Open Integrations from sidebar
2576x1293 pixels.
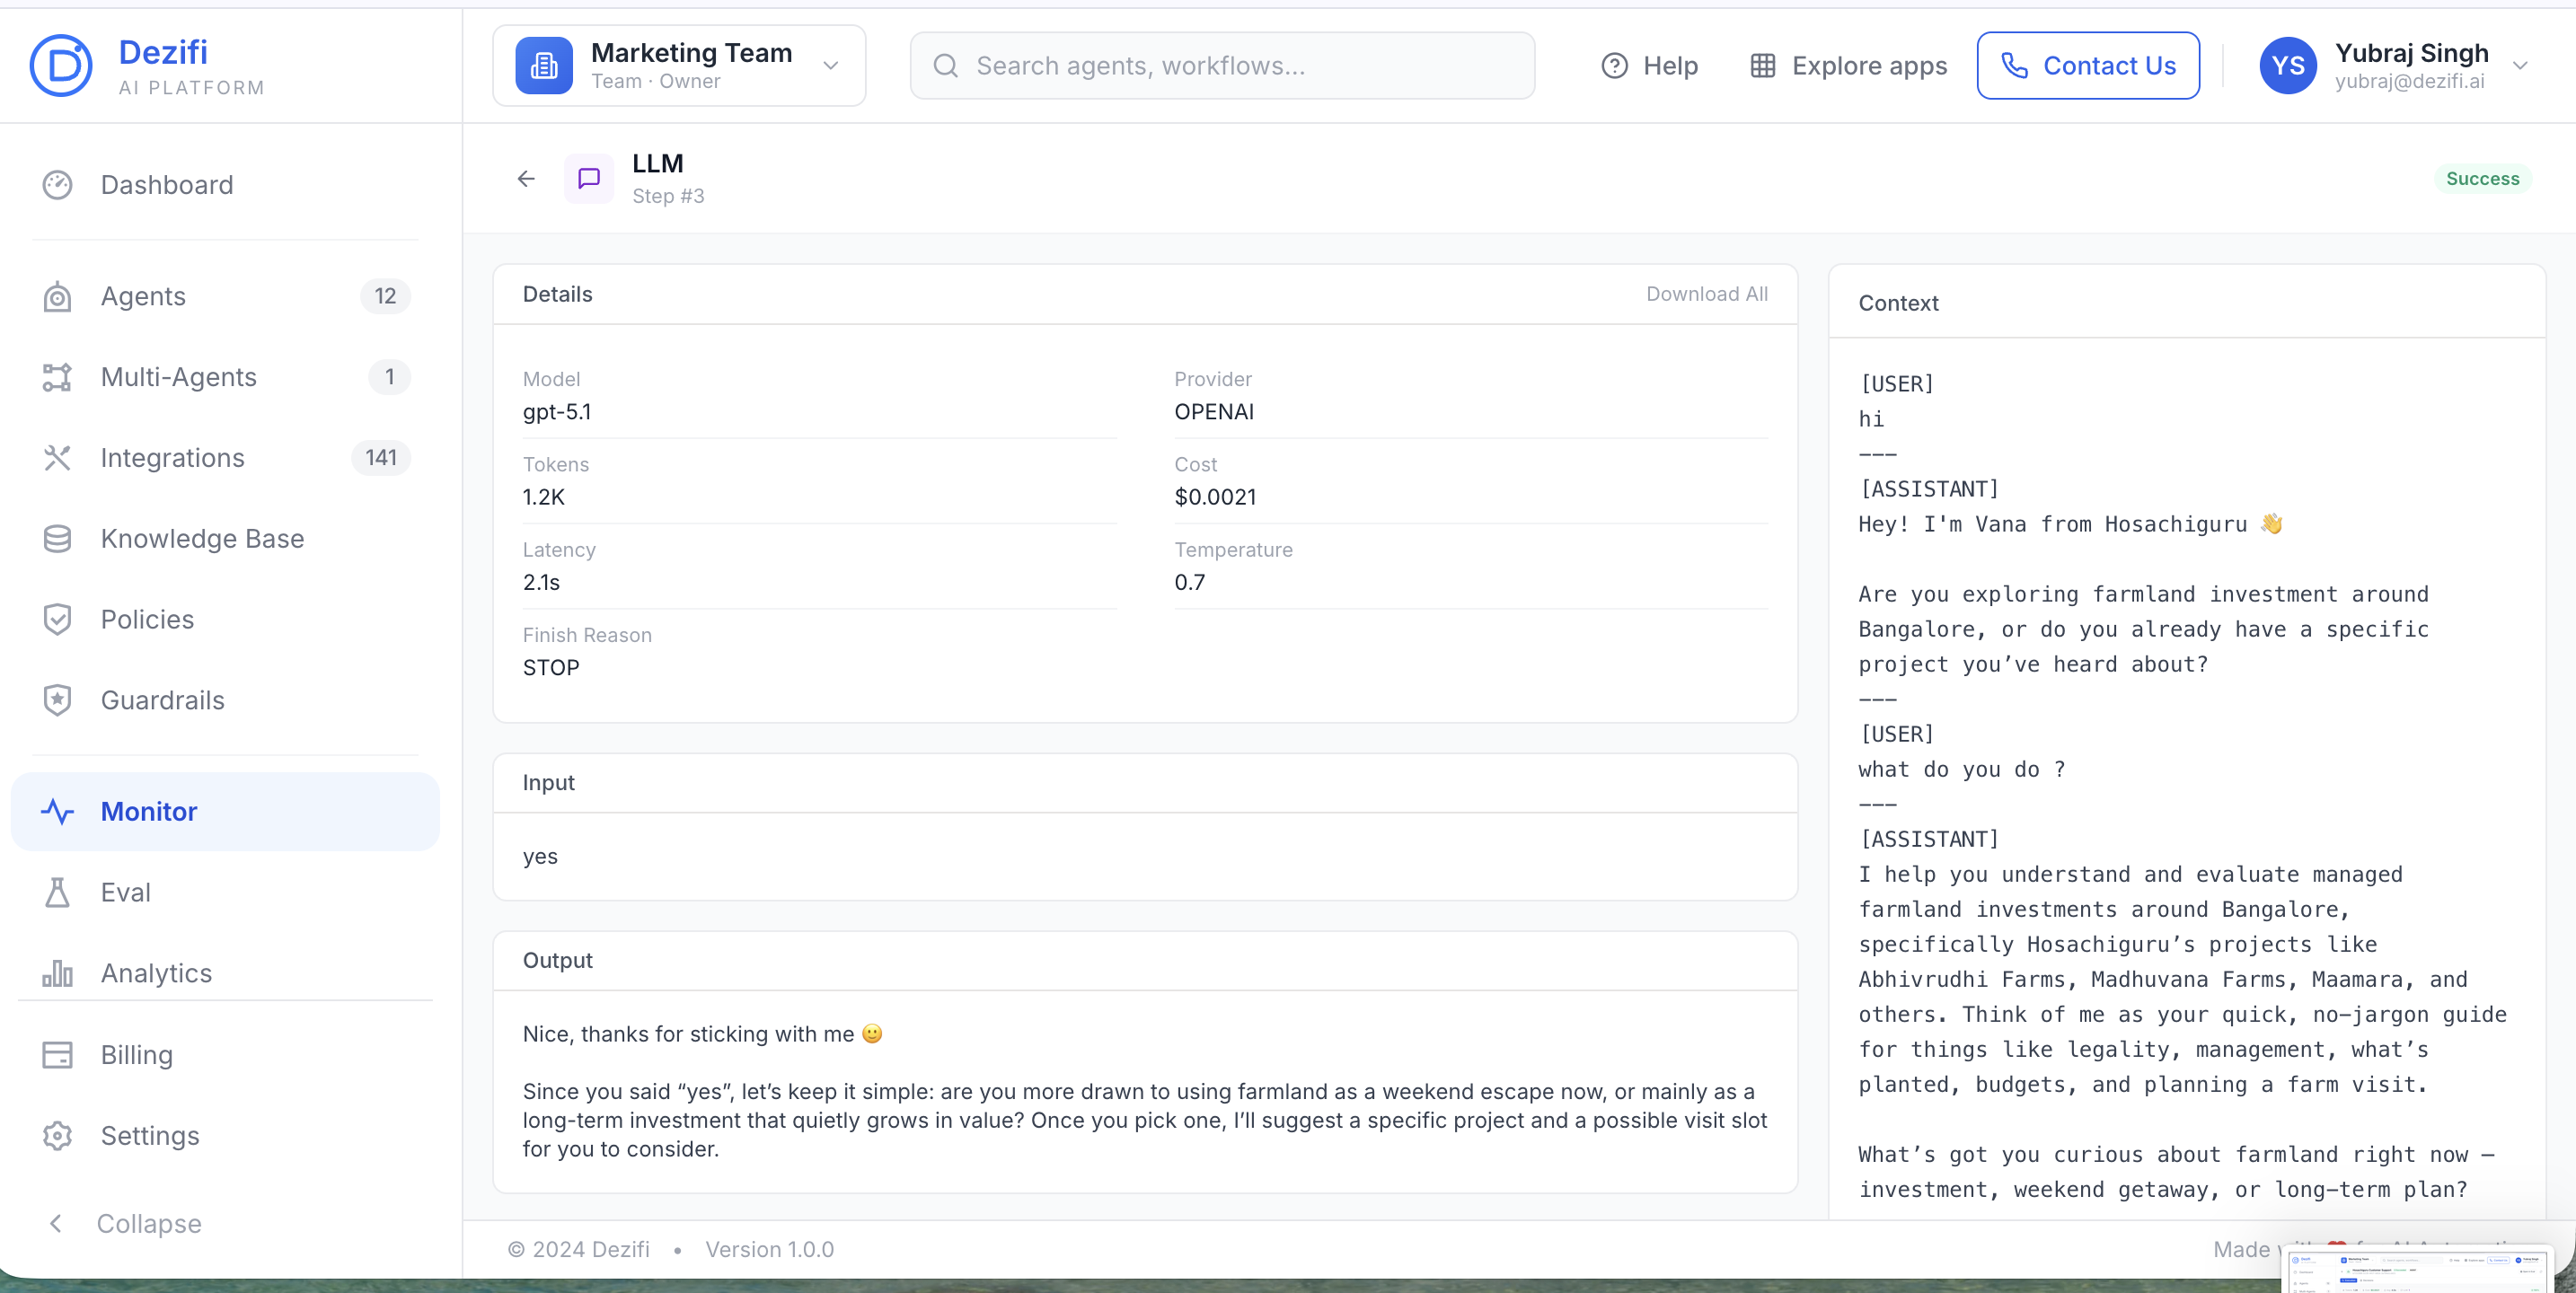click(225, 458)
